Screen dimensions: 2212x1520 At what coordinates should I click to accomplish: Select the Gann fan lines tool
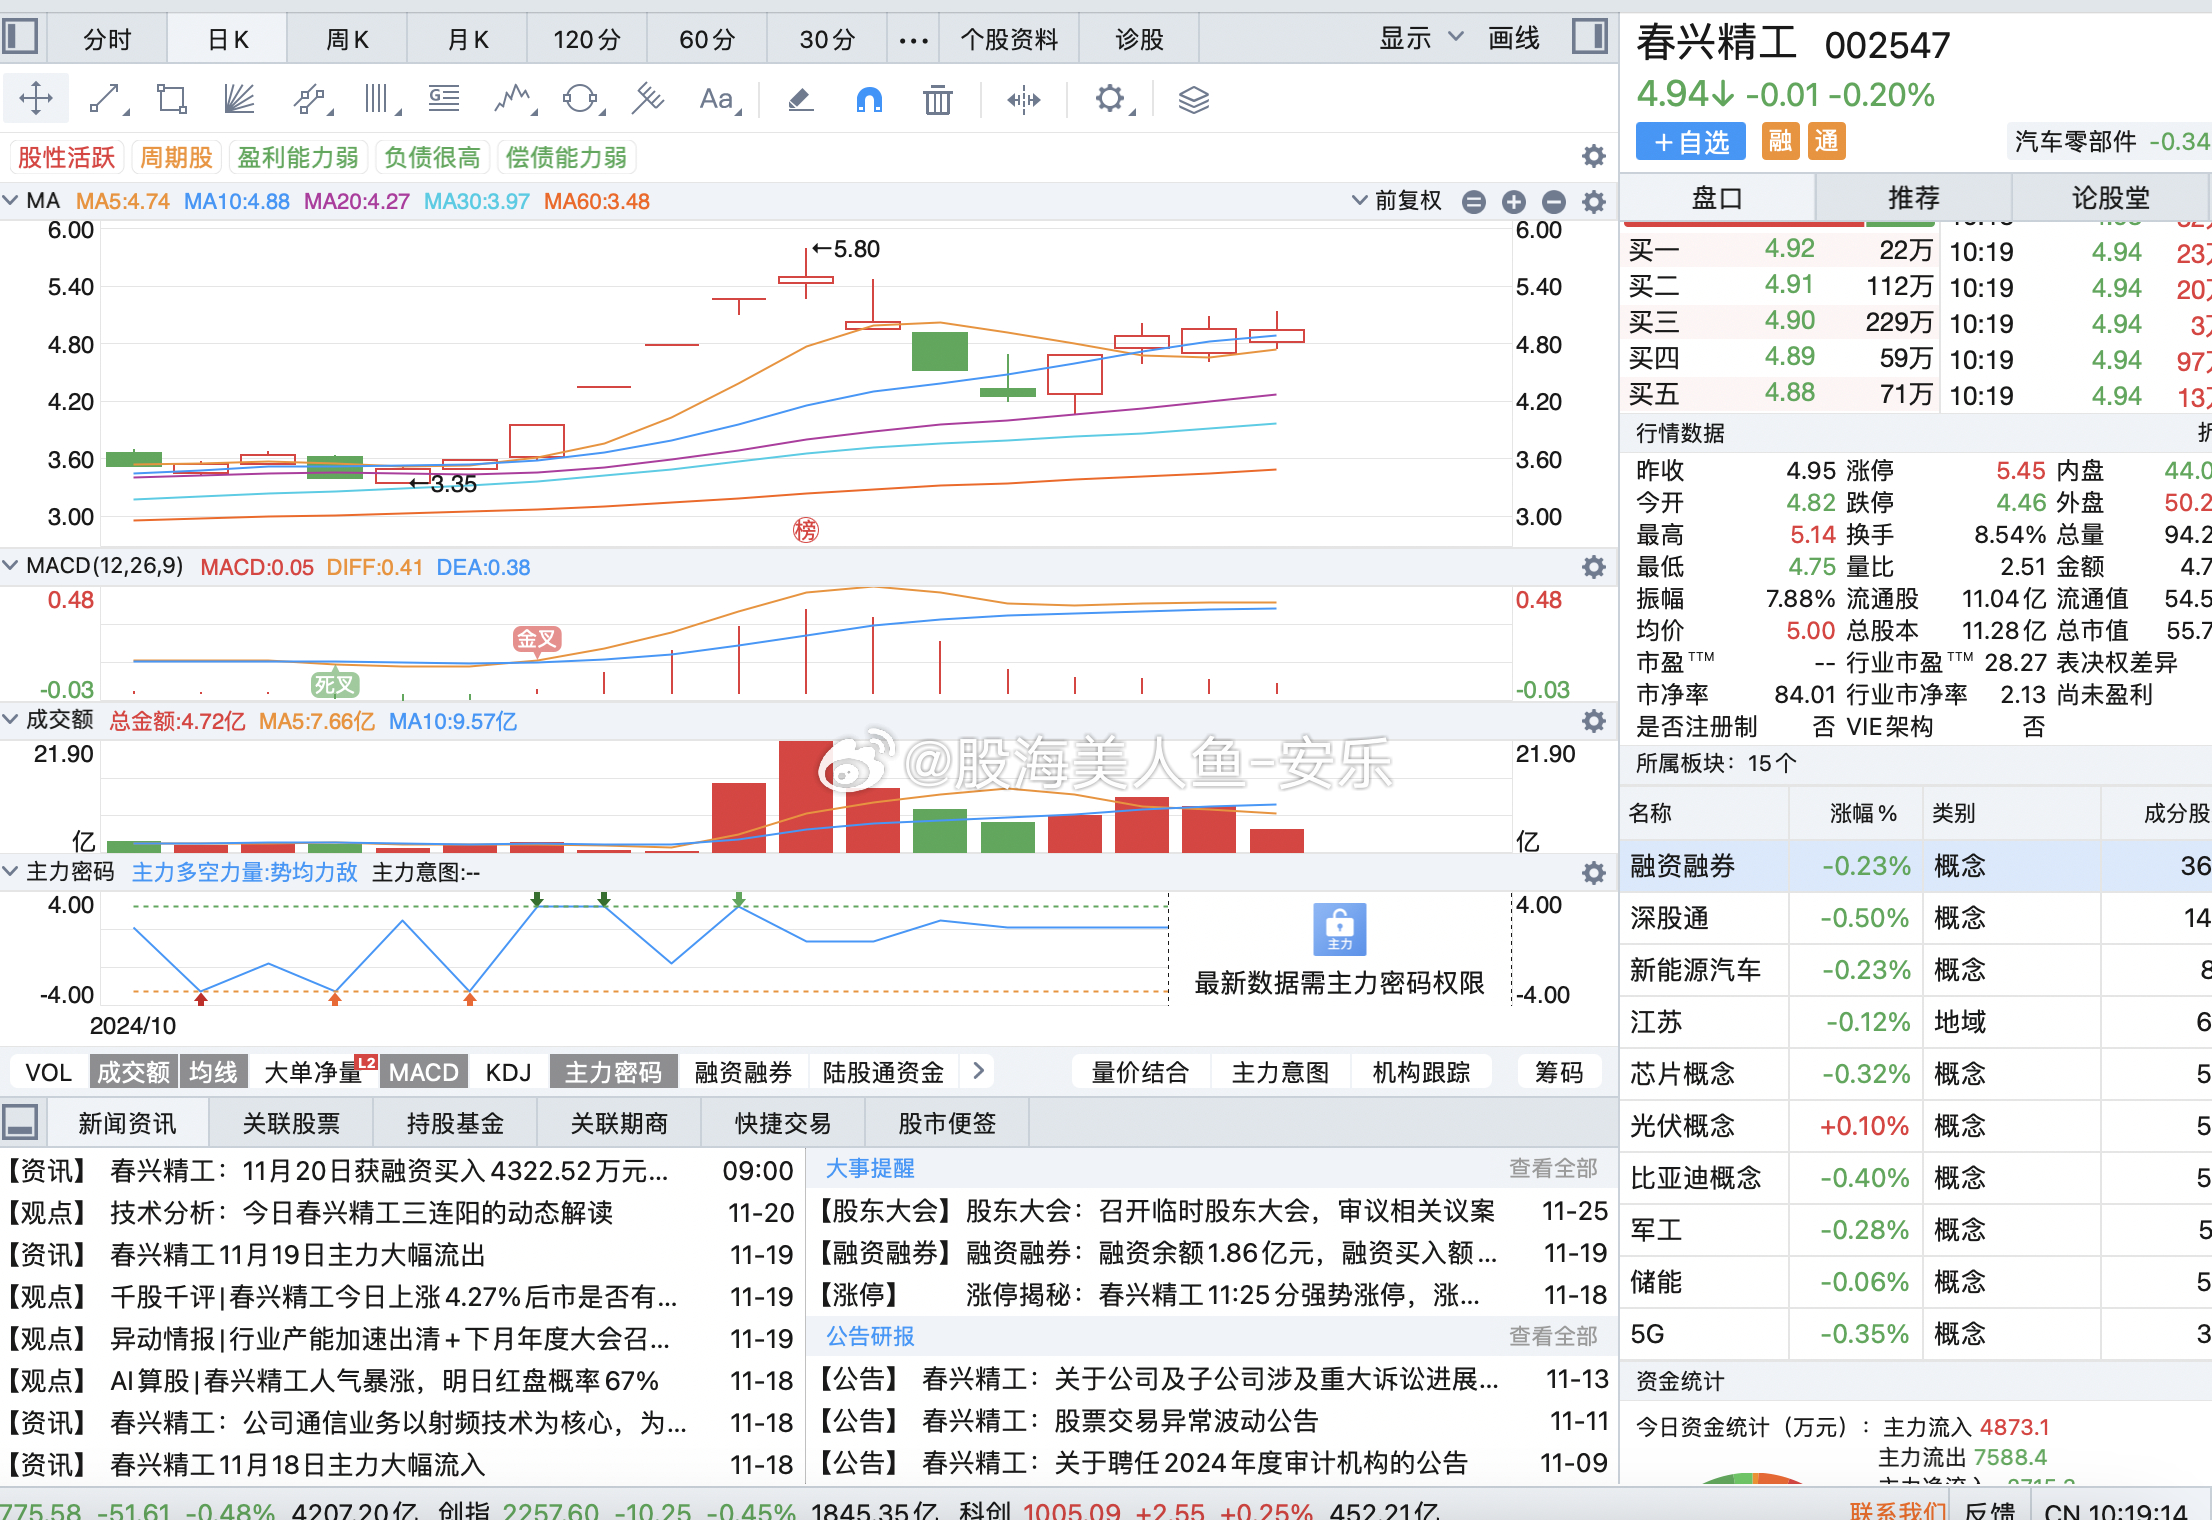click(x=241, y=99)
